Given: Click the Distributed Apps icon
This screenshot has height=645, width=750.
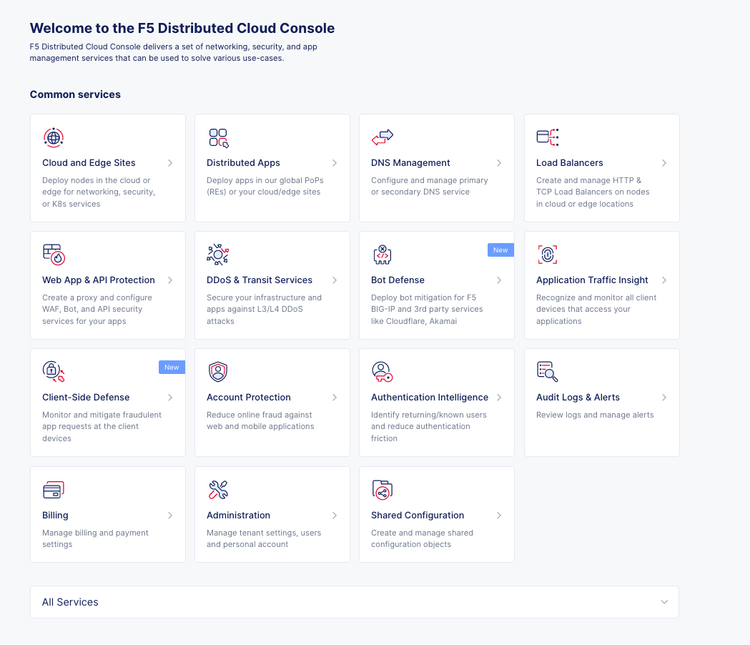Looking at the screenshot, I should click(218, 137).
